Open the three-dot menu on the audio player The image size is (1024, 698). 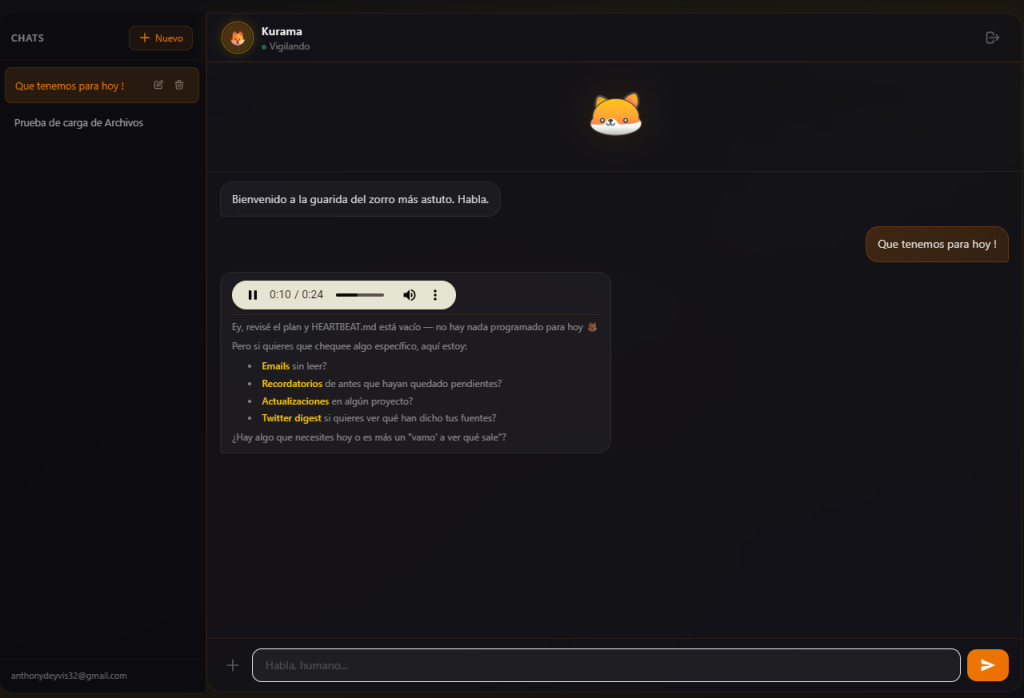coord(435,295)
